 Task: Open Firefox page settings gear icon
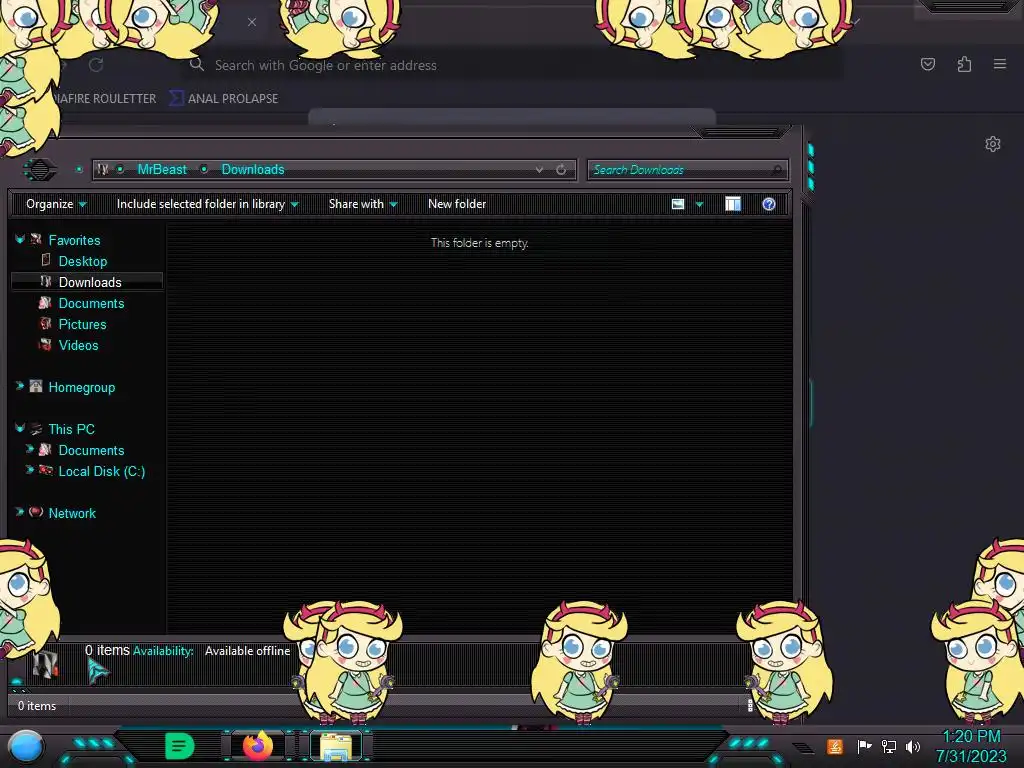click(x=993, y=144)
